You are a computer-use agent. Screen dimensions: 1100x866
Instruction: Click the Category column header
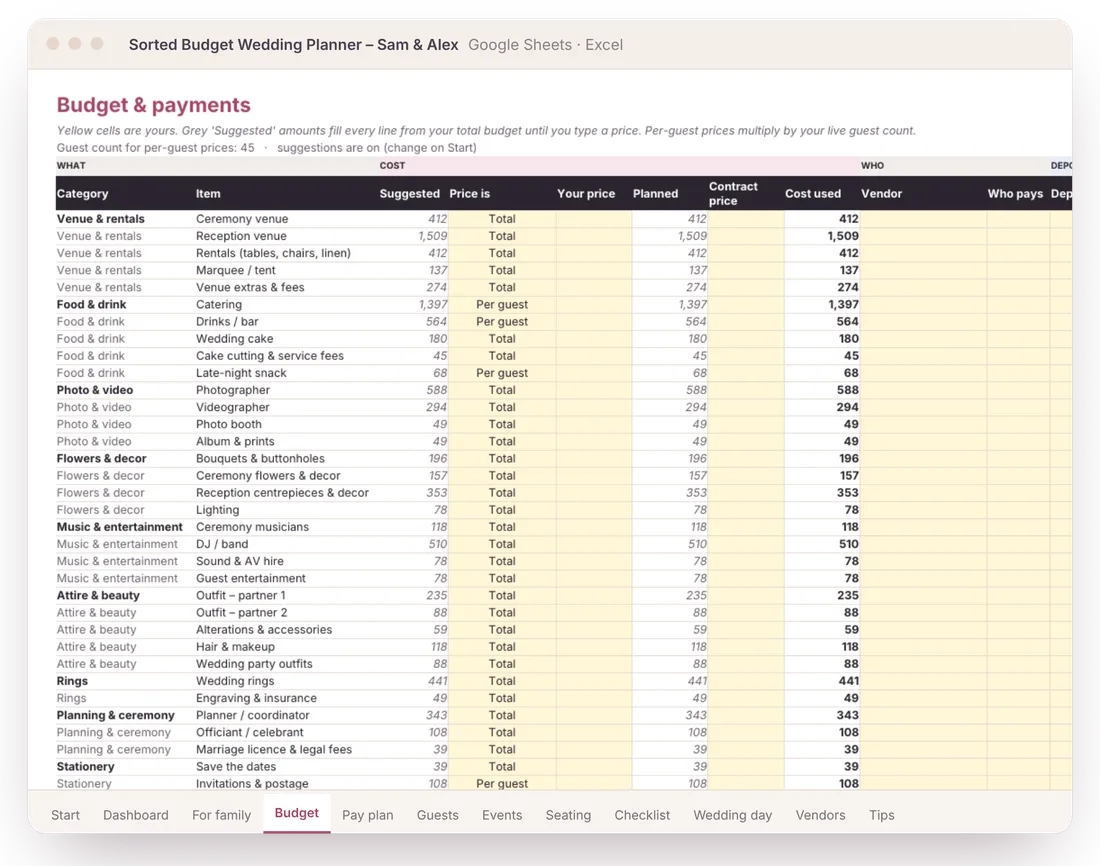point(83,194)
